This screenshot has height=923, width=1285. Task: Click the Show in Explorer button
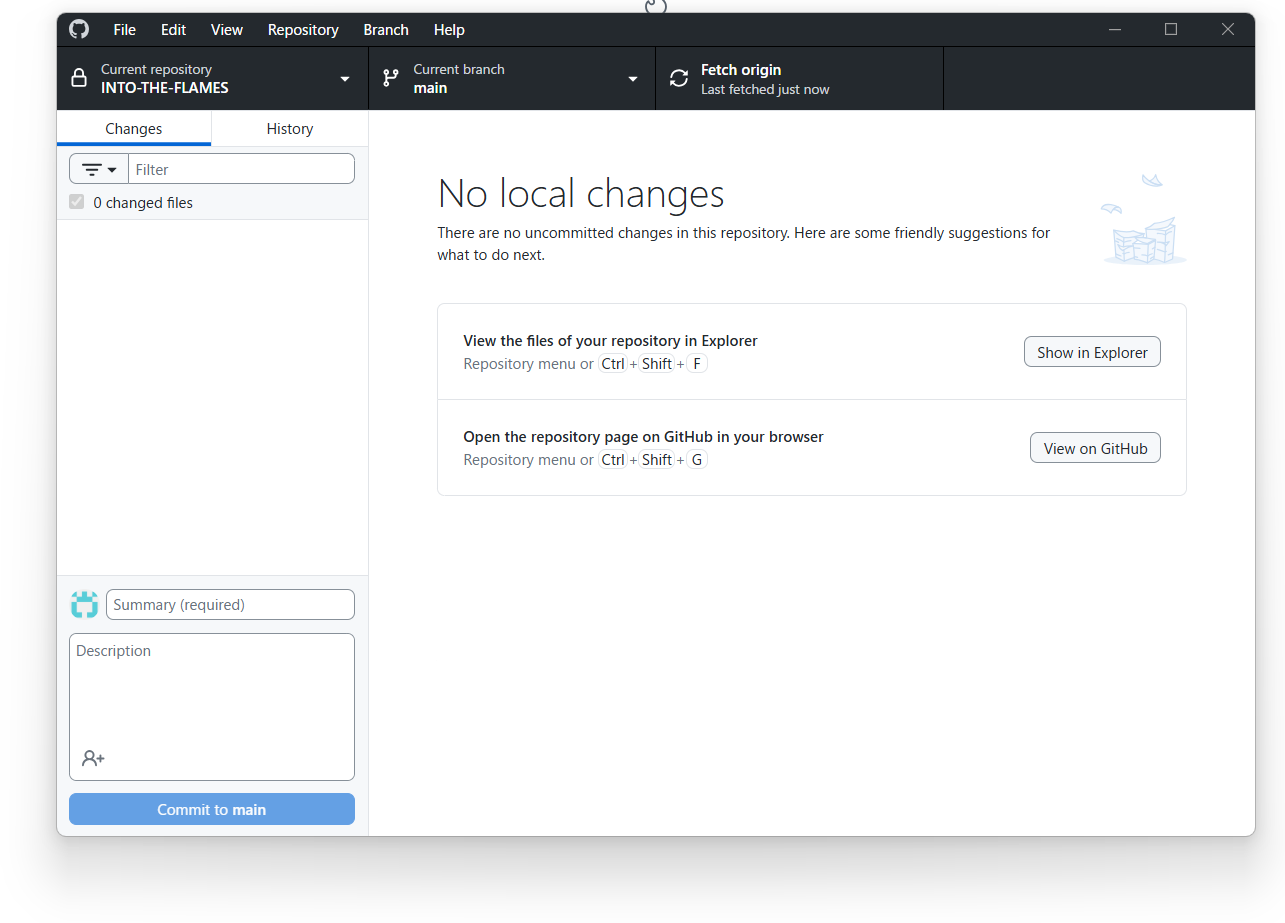coord(1092,352)
